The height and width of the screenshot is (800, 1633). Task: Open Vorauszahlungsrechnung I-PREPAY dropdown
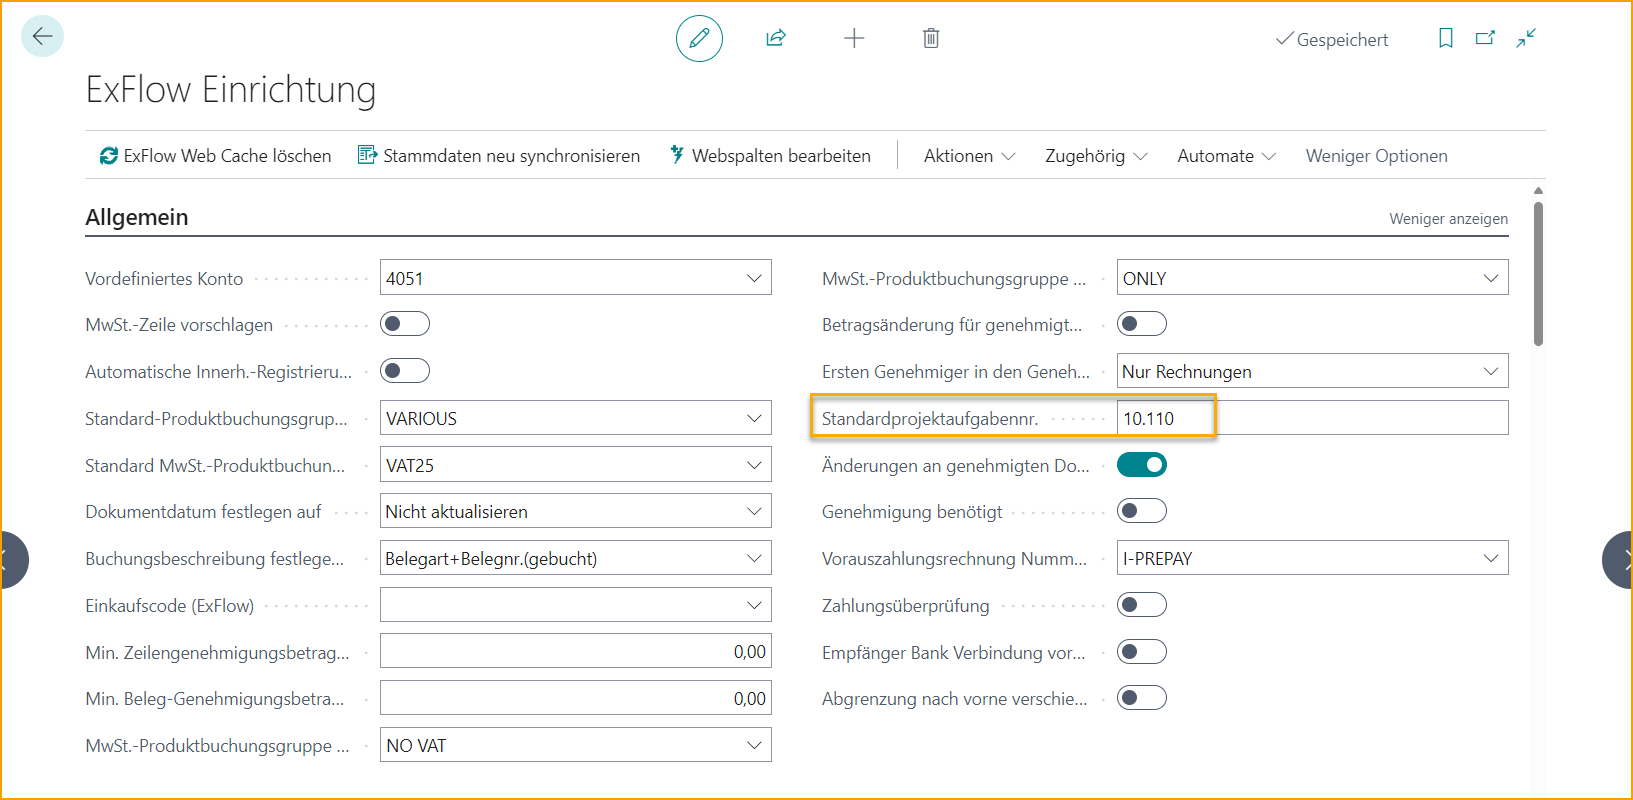click(x=1490, y=558)
